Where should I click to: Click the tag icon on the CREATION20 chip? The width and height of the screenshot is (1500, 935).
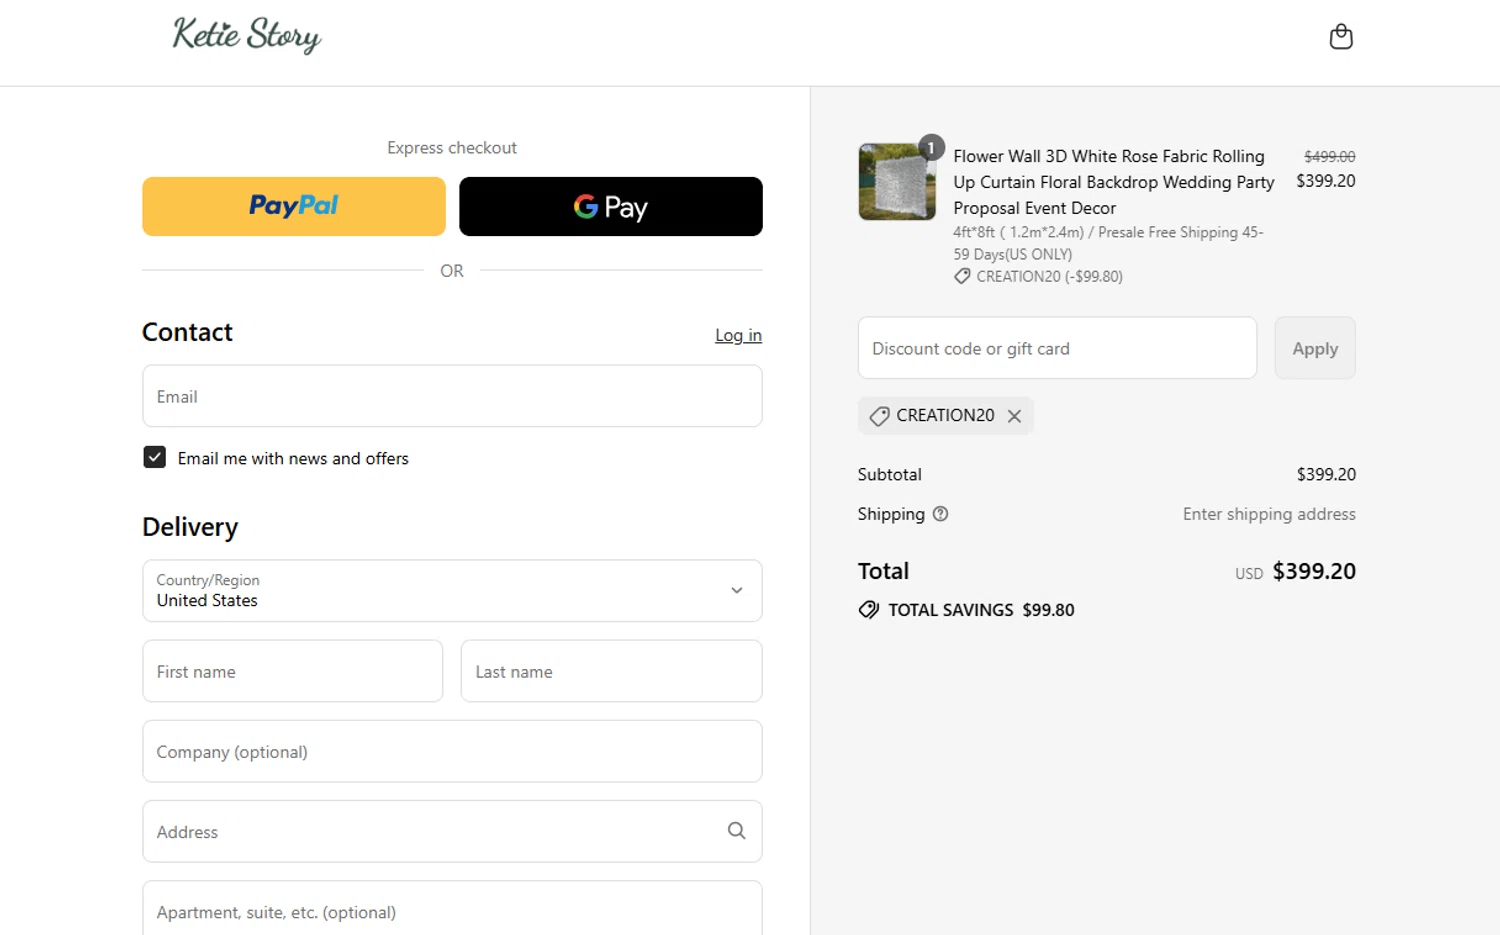click(879, 416)
